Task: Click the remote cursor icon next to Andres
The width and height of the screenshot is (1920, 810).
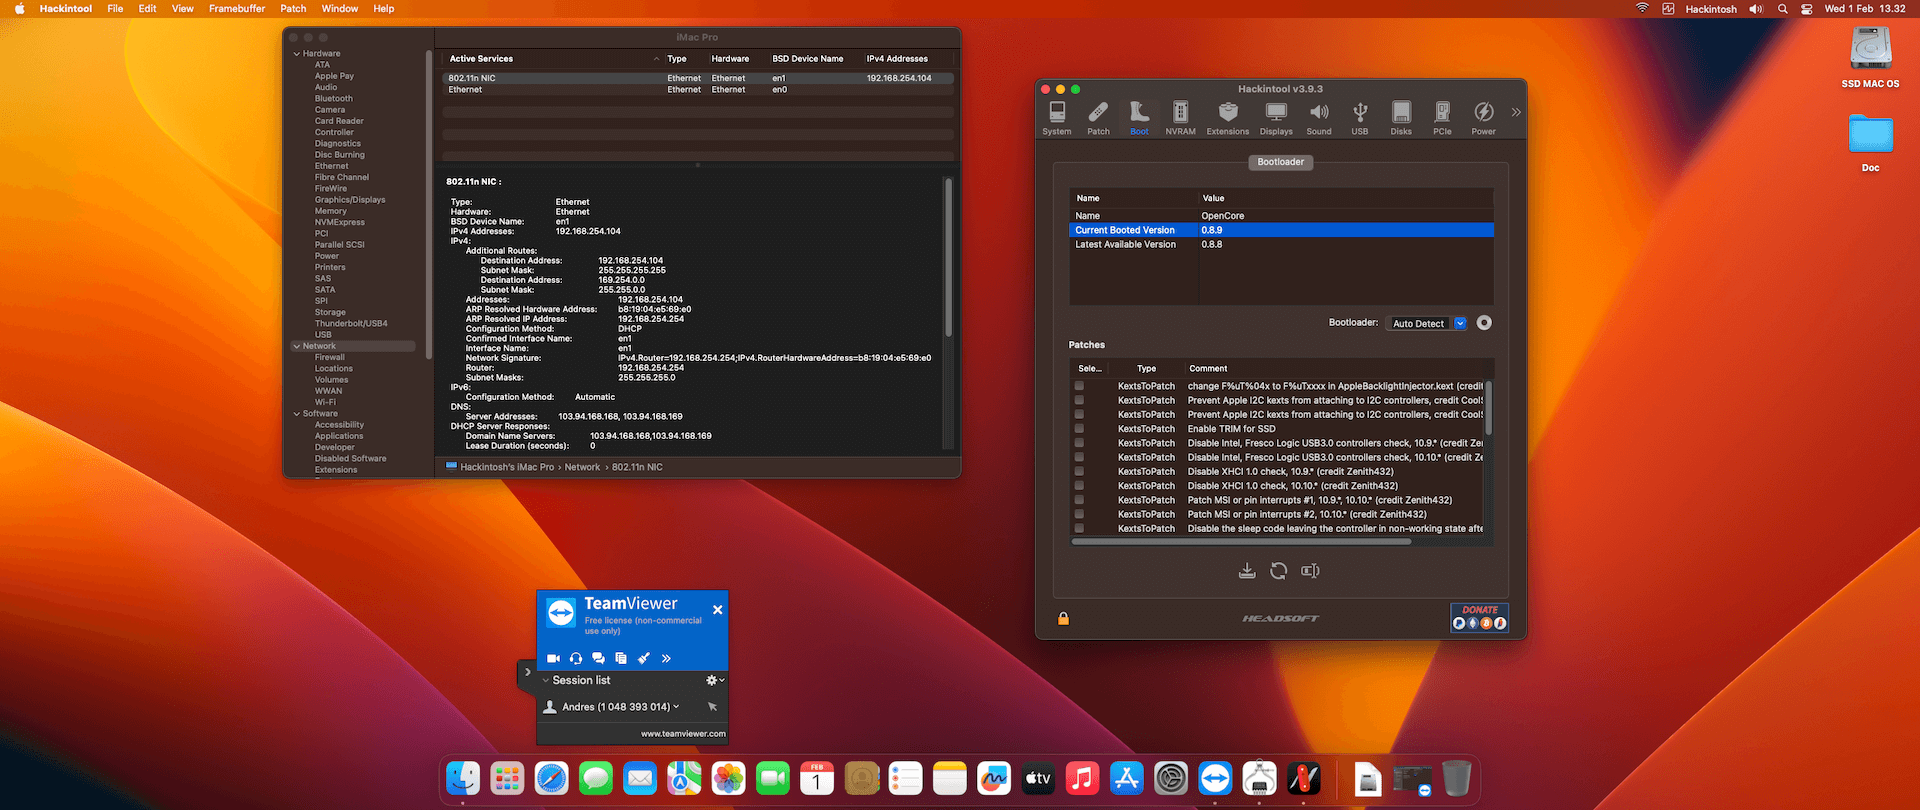Action: point(712,707)
